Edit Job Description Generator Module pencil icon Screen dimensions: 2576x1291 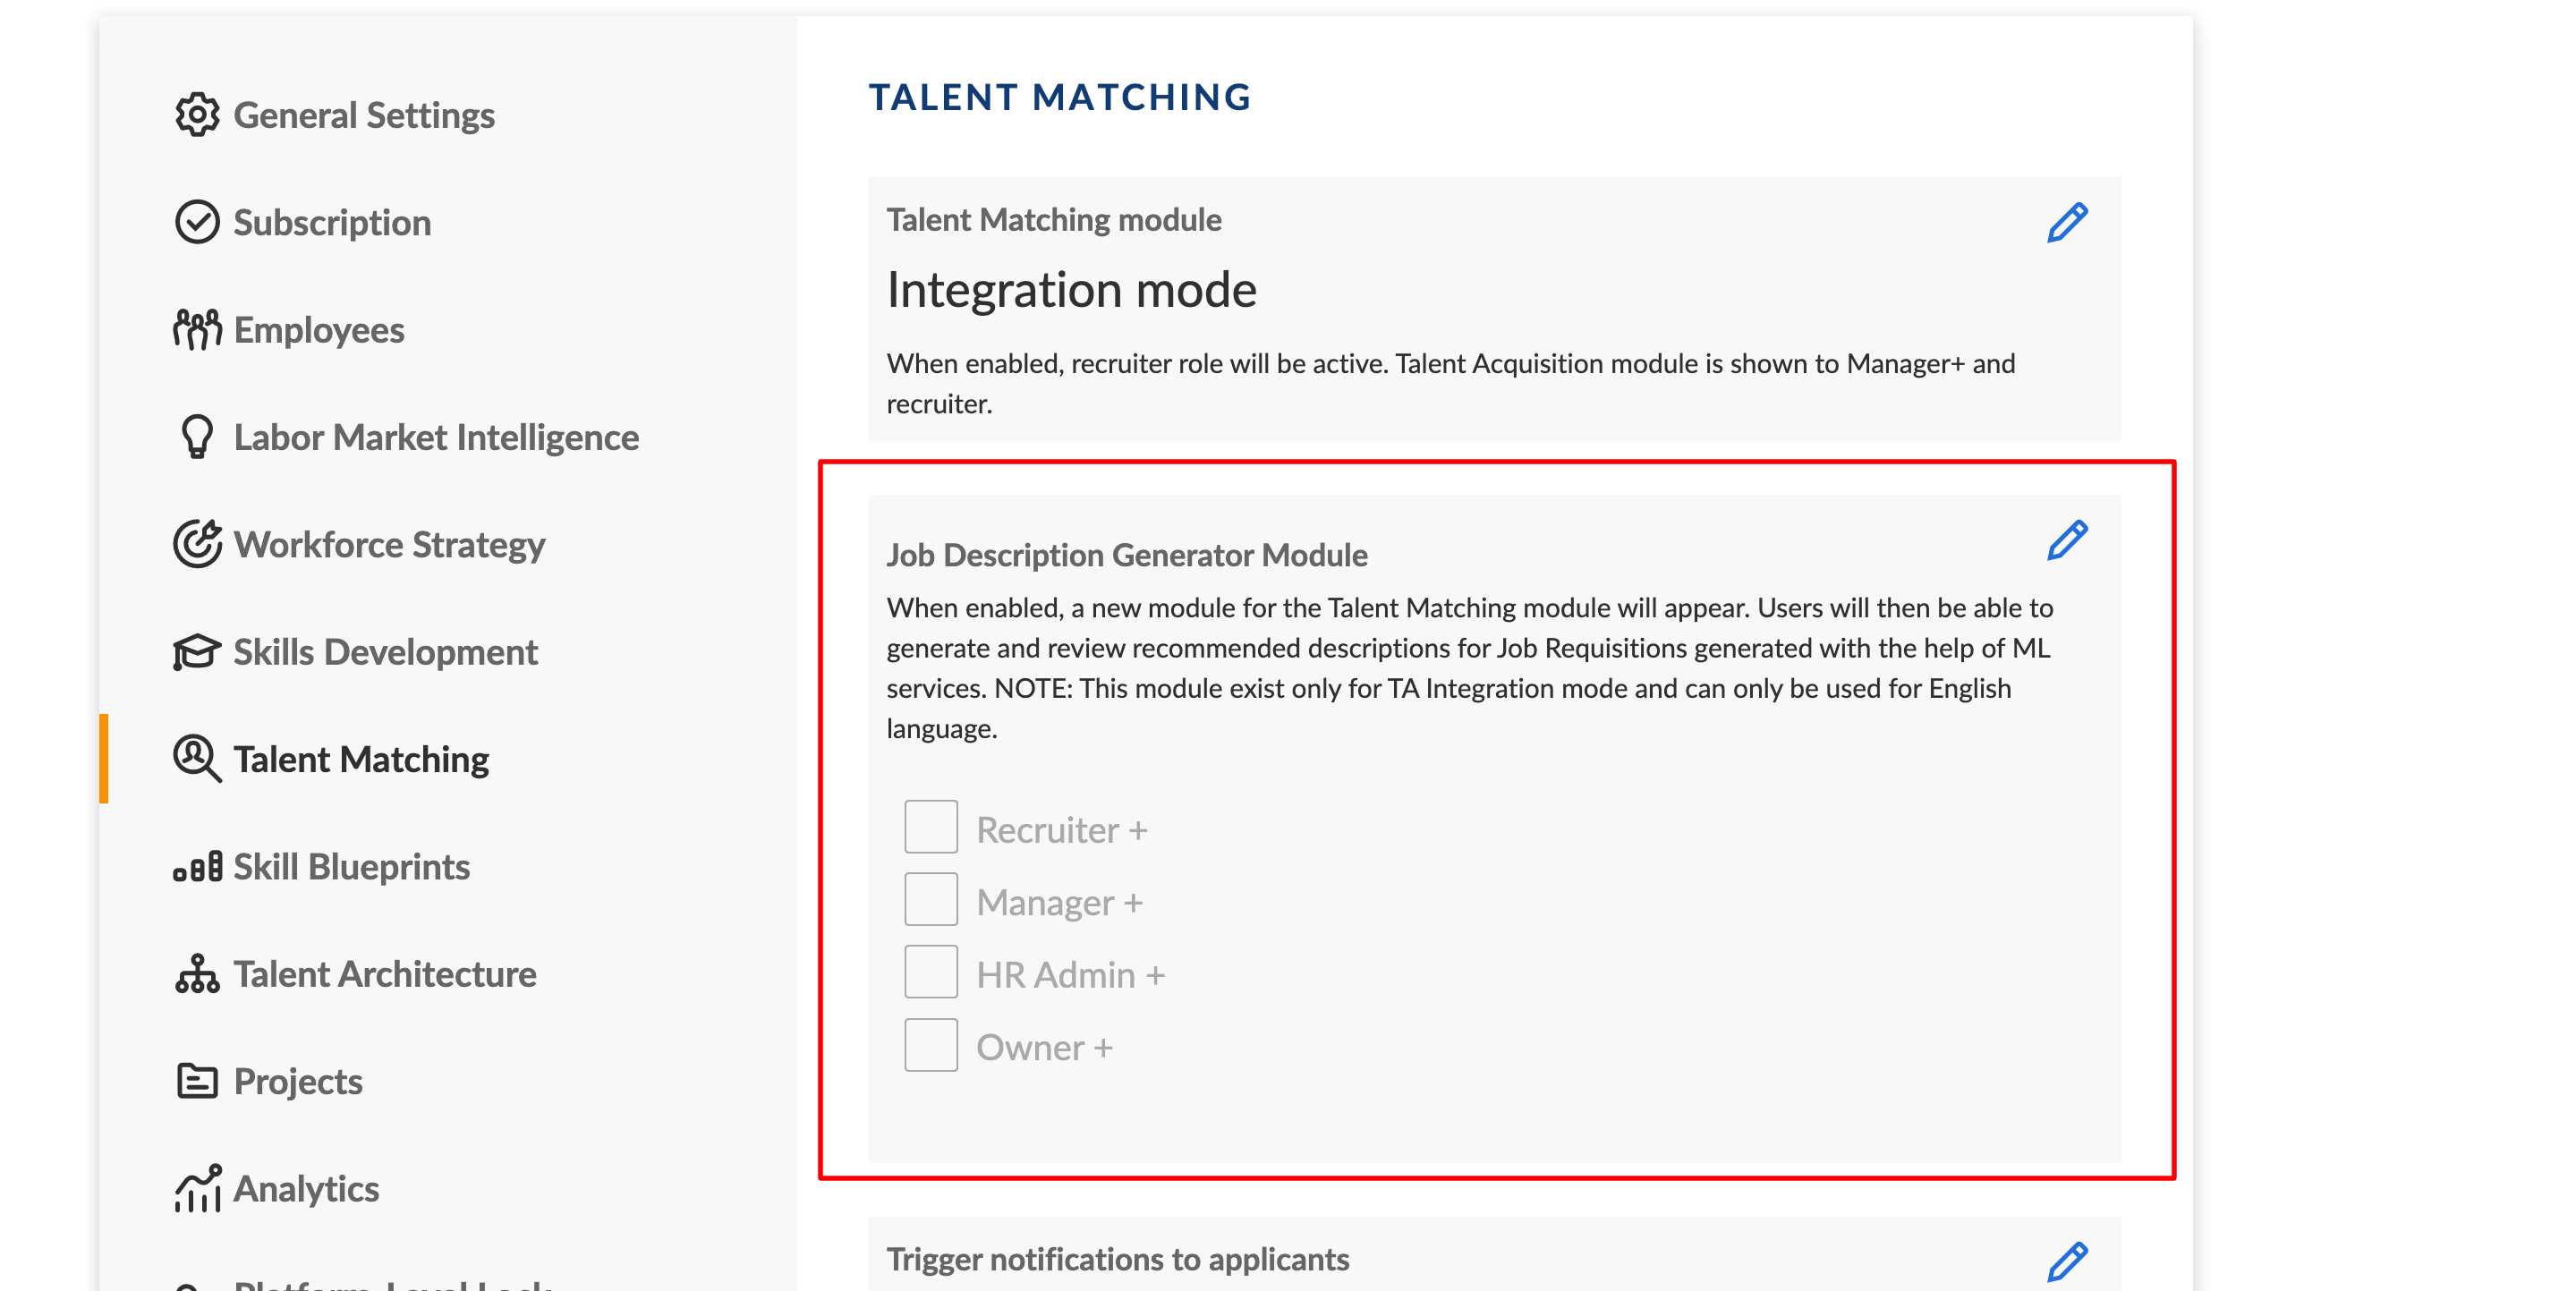click(x=2067, y=540)
